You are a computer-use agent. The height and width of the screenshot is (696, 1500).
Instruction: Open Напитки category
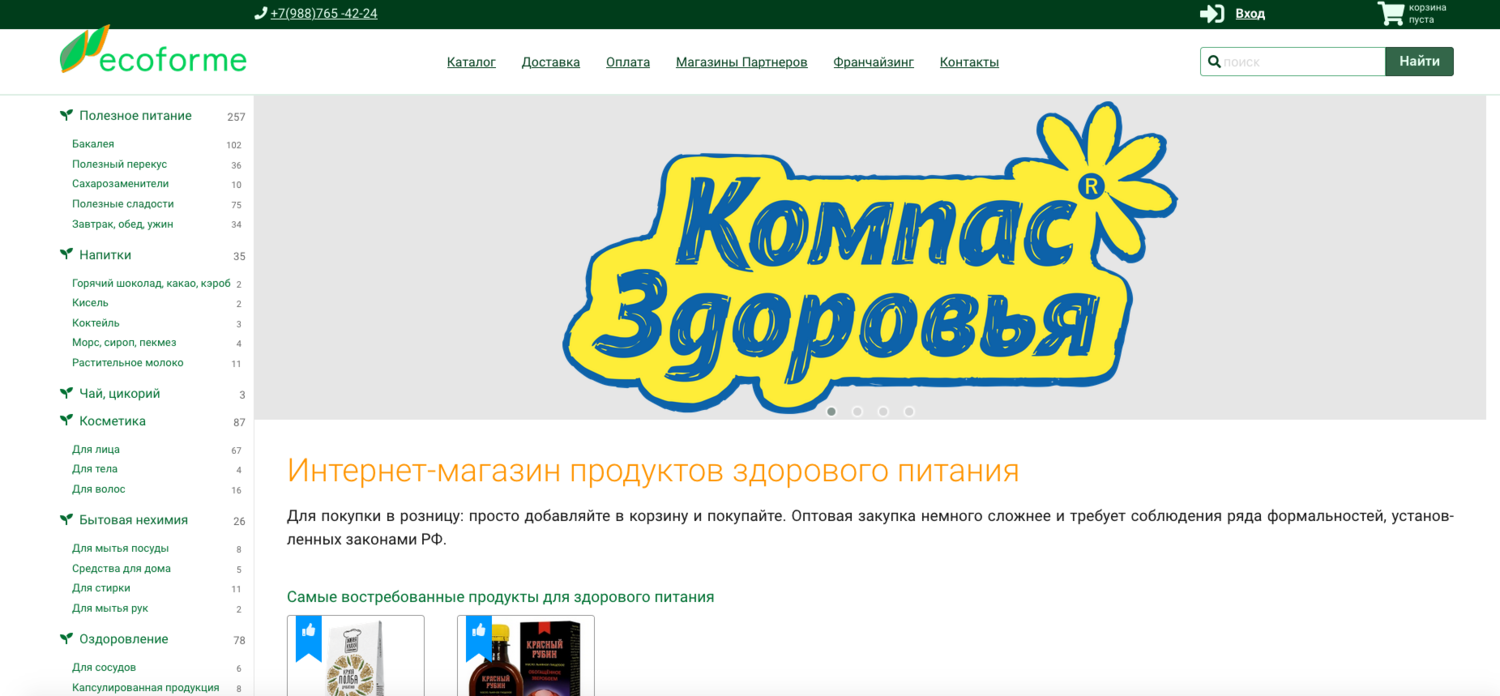pos(105,255)
